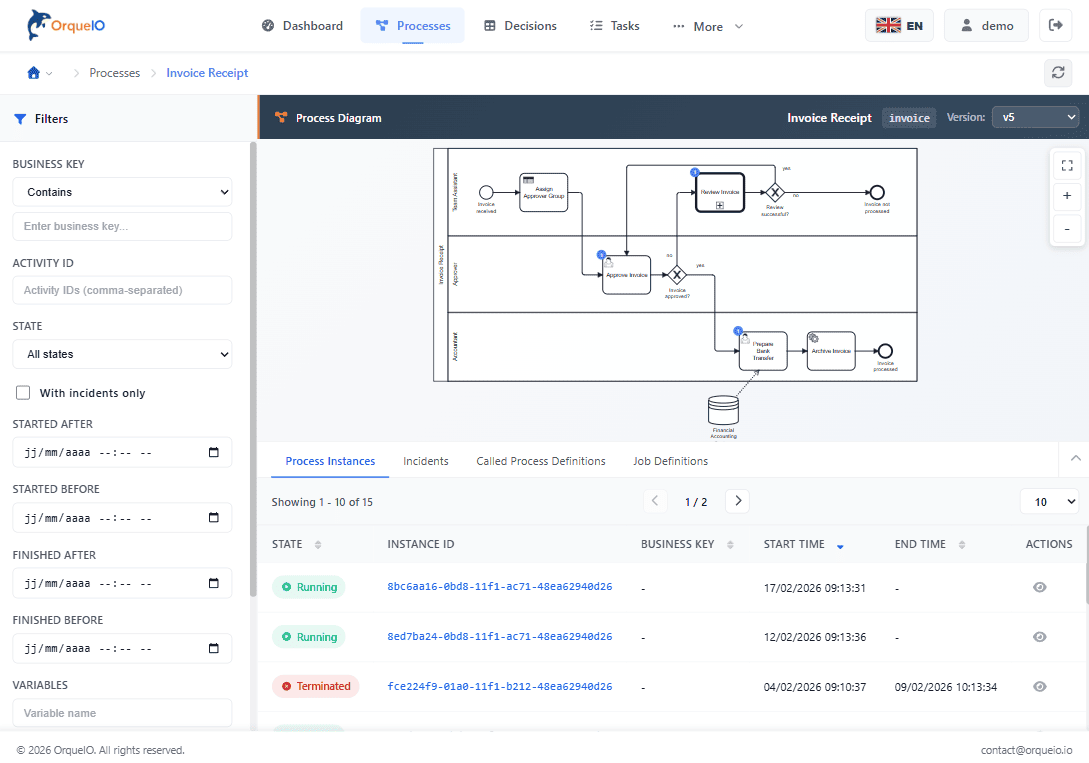Click the refresh icon in breadcrumb bar
The width and height of the screenshot is (1089, 763).
pyautogui.click(x=1058, y=73)
